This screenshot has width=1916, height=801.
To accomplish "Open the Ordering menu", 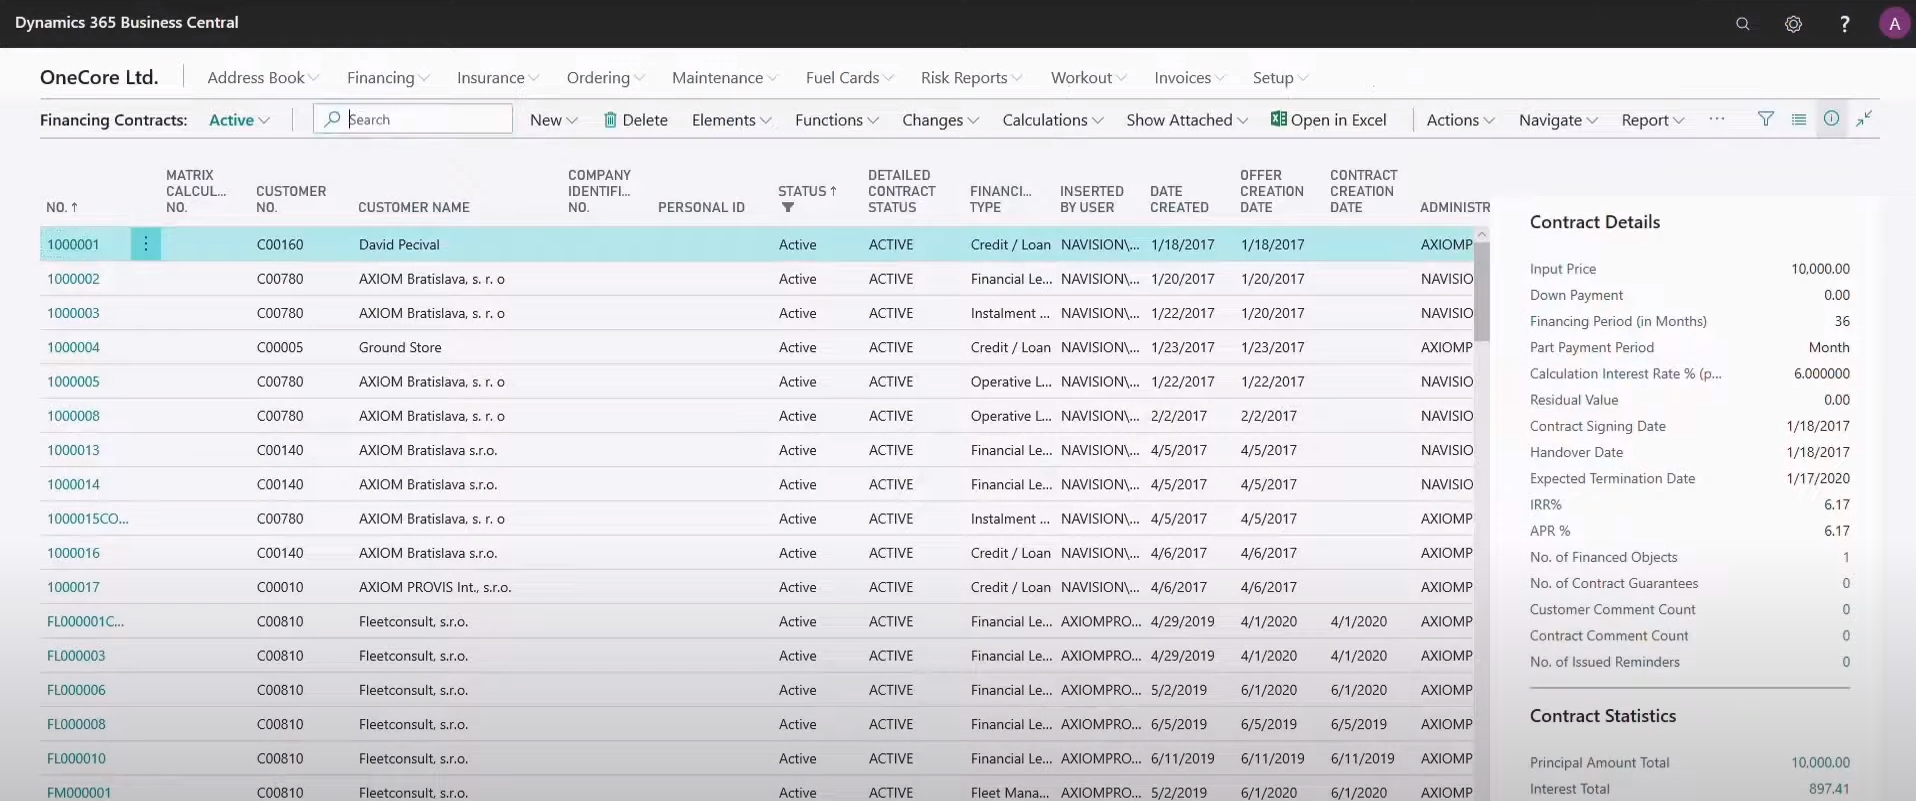I will coord(606,78).
